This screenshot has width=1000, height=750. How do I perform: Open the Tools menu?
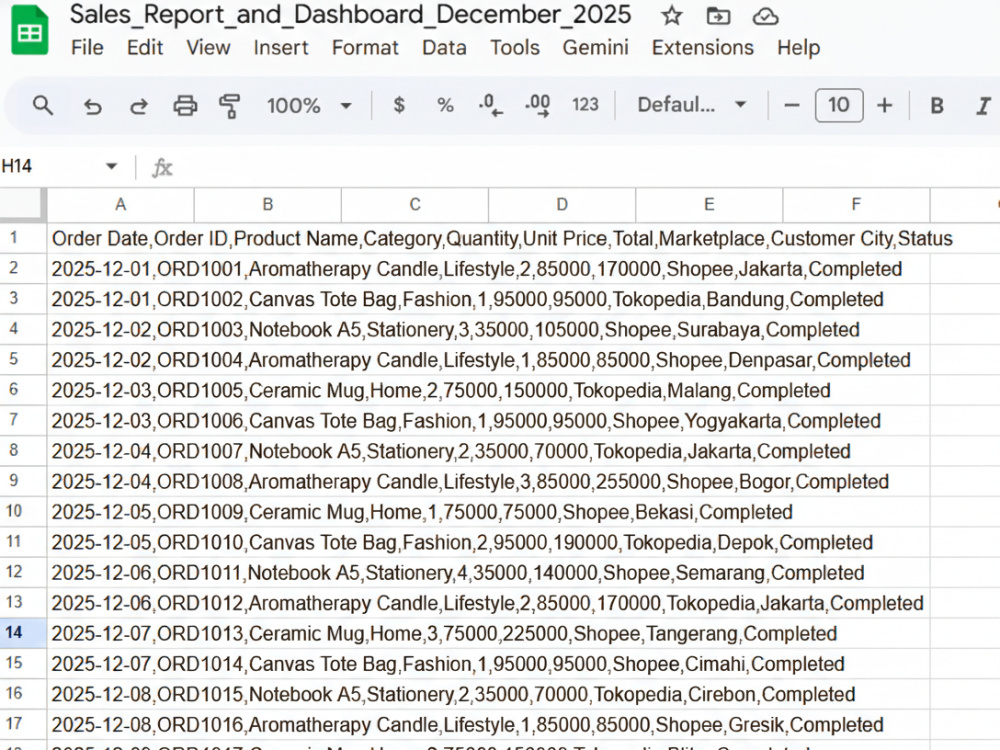[x=515, y=47]
